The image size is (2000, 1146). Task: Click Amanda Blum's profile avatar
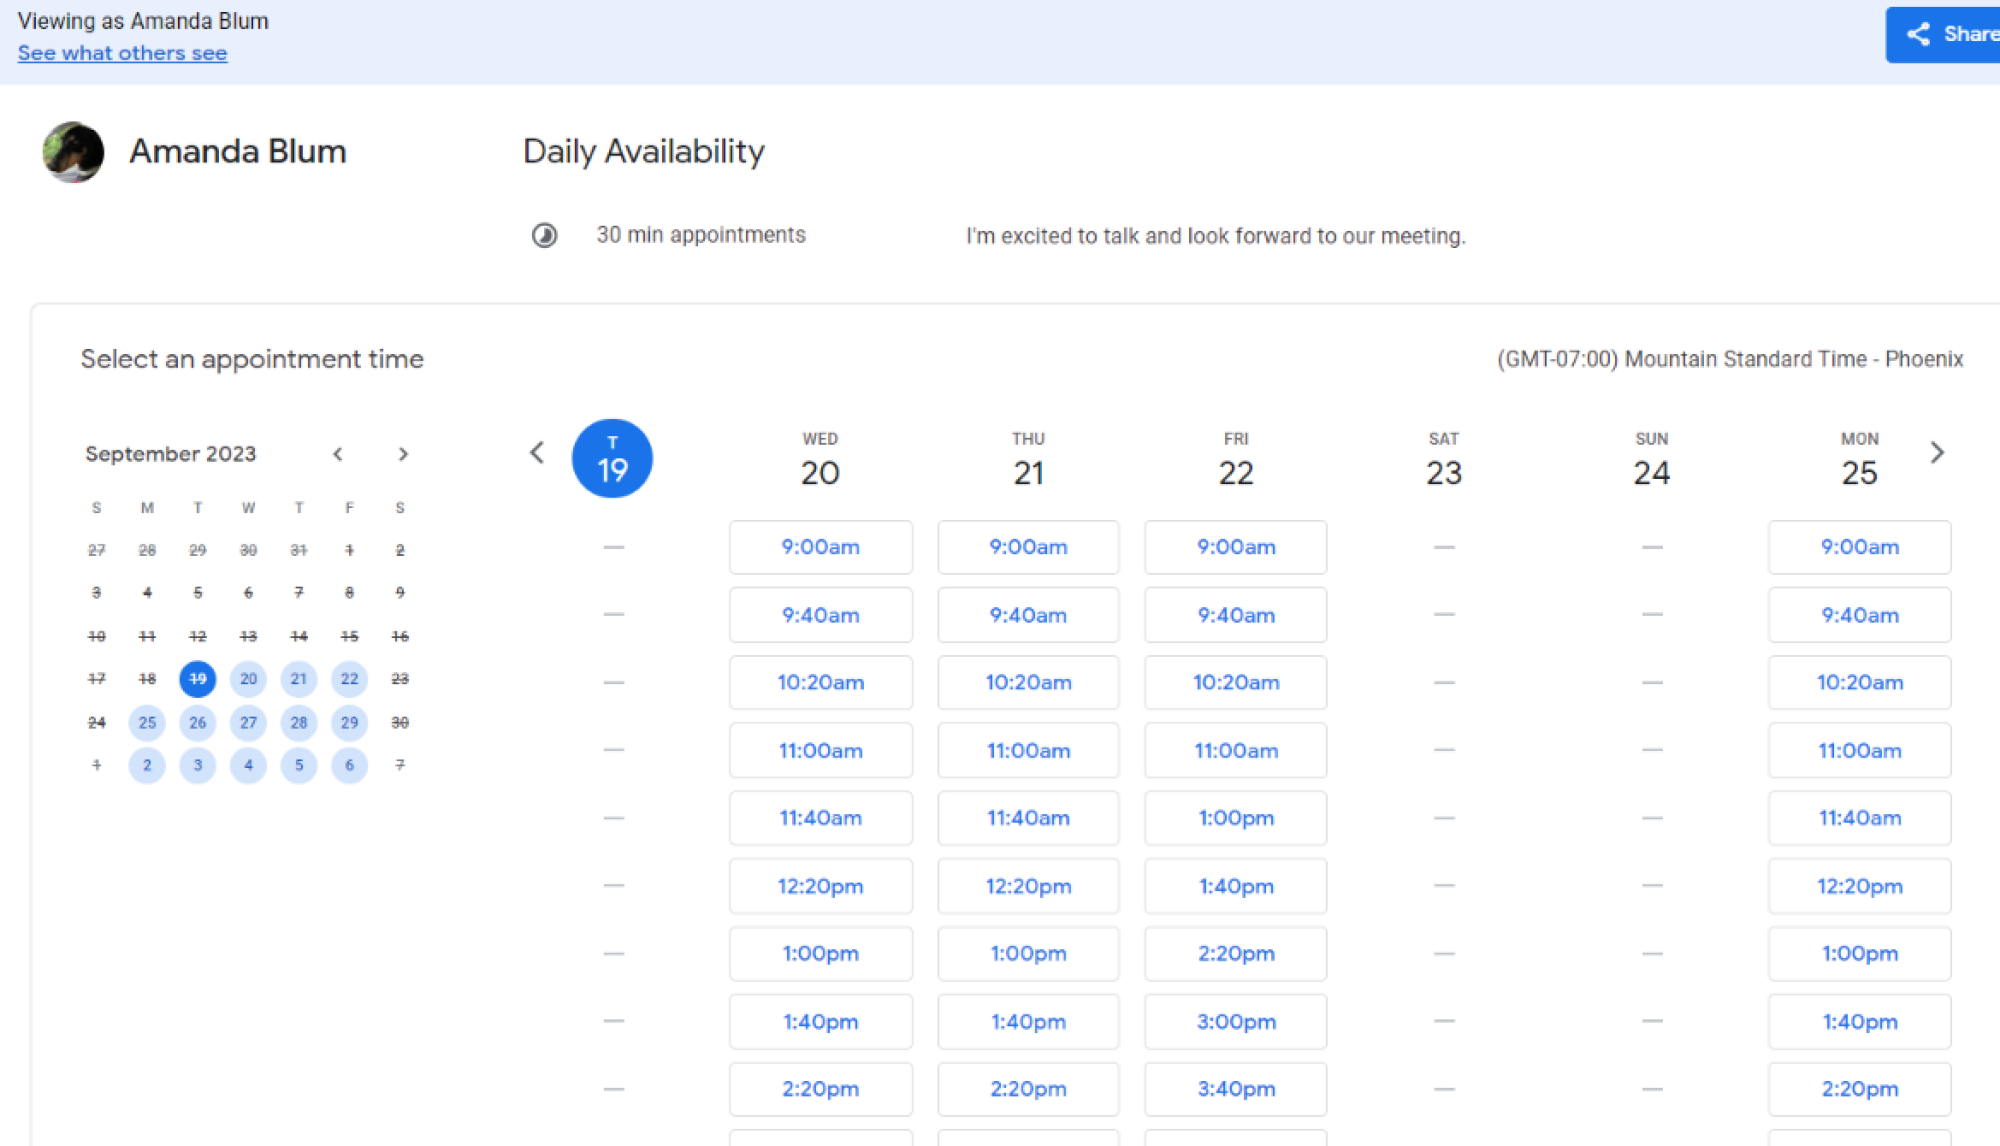point(73,152)
